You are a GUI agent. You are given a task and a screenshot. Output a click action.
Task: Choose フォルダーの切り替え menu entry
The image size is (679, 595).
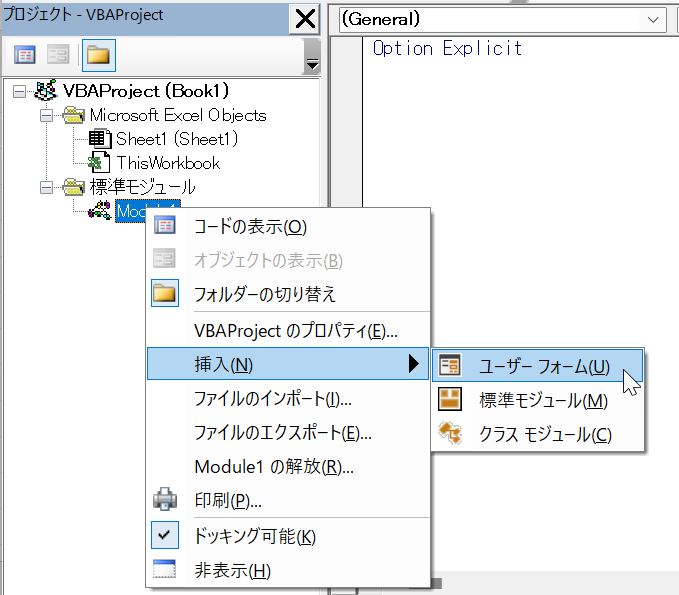[288, 294]
